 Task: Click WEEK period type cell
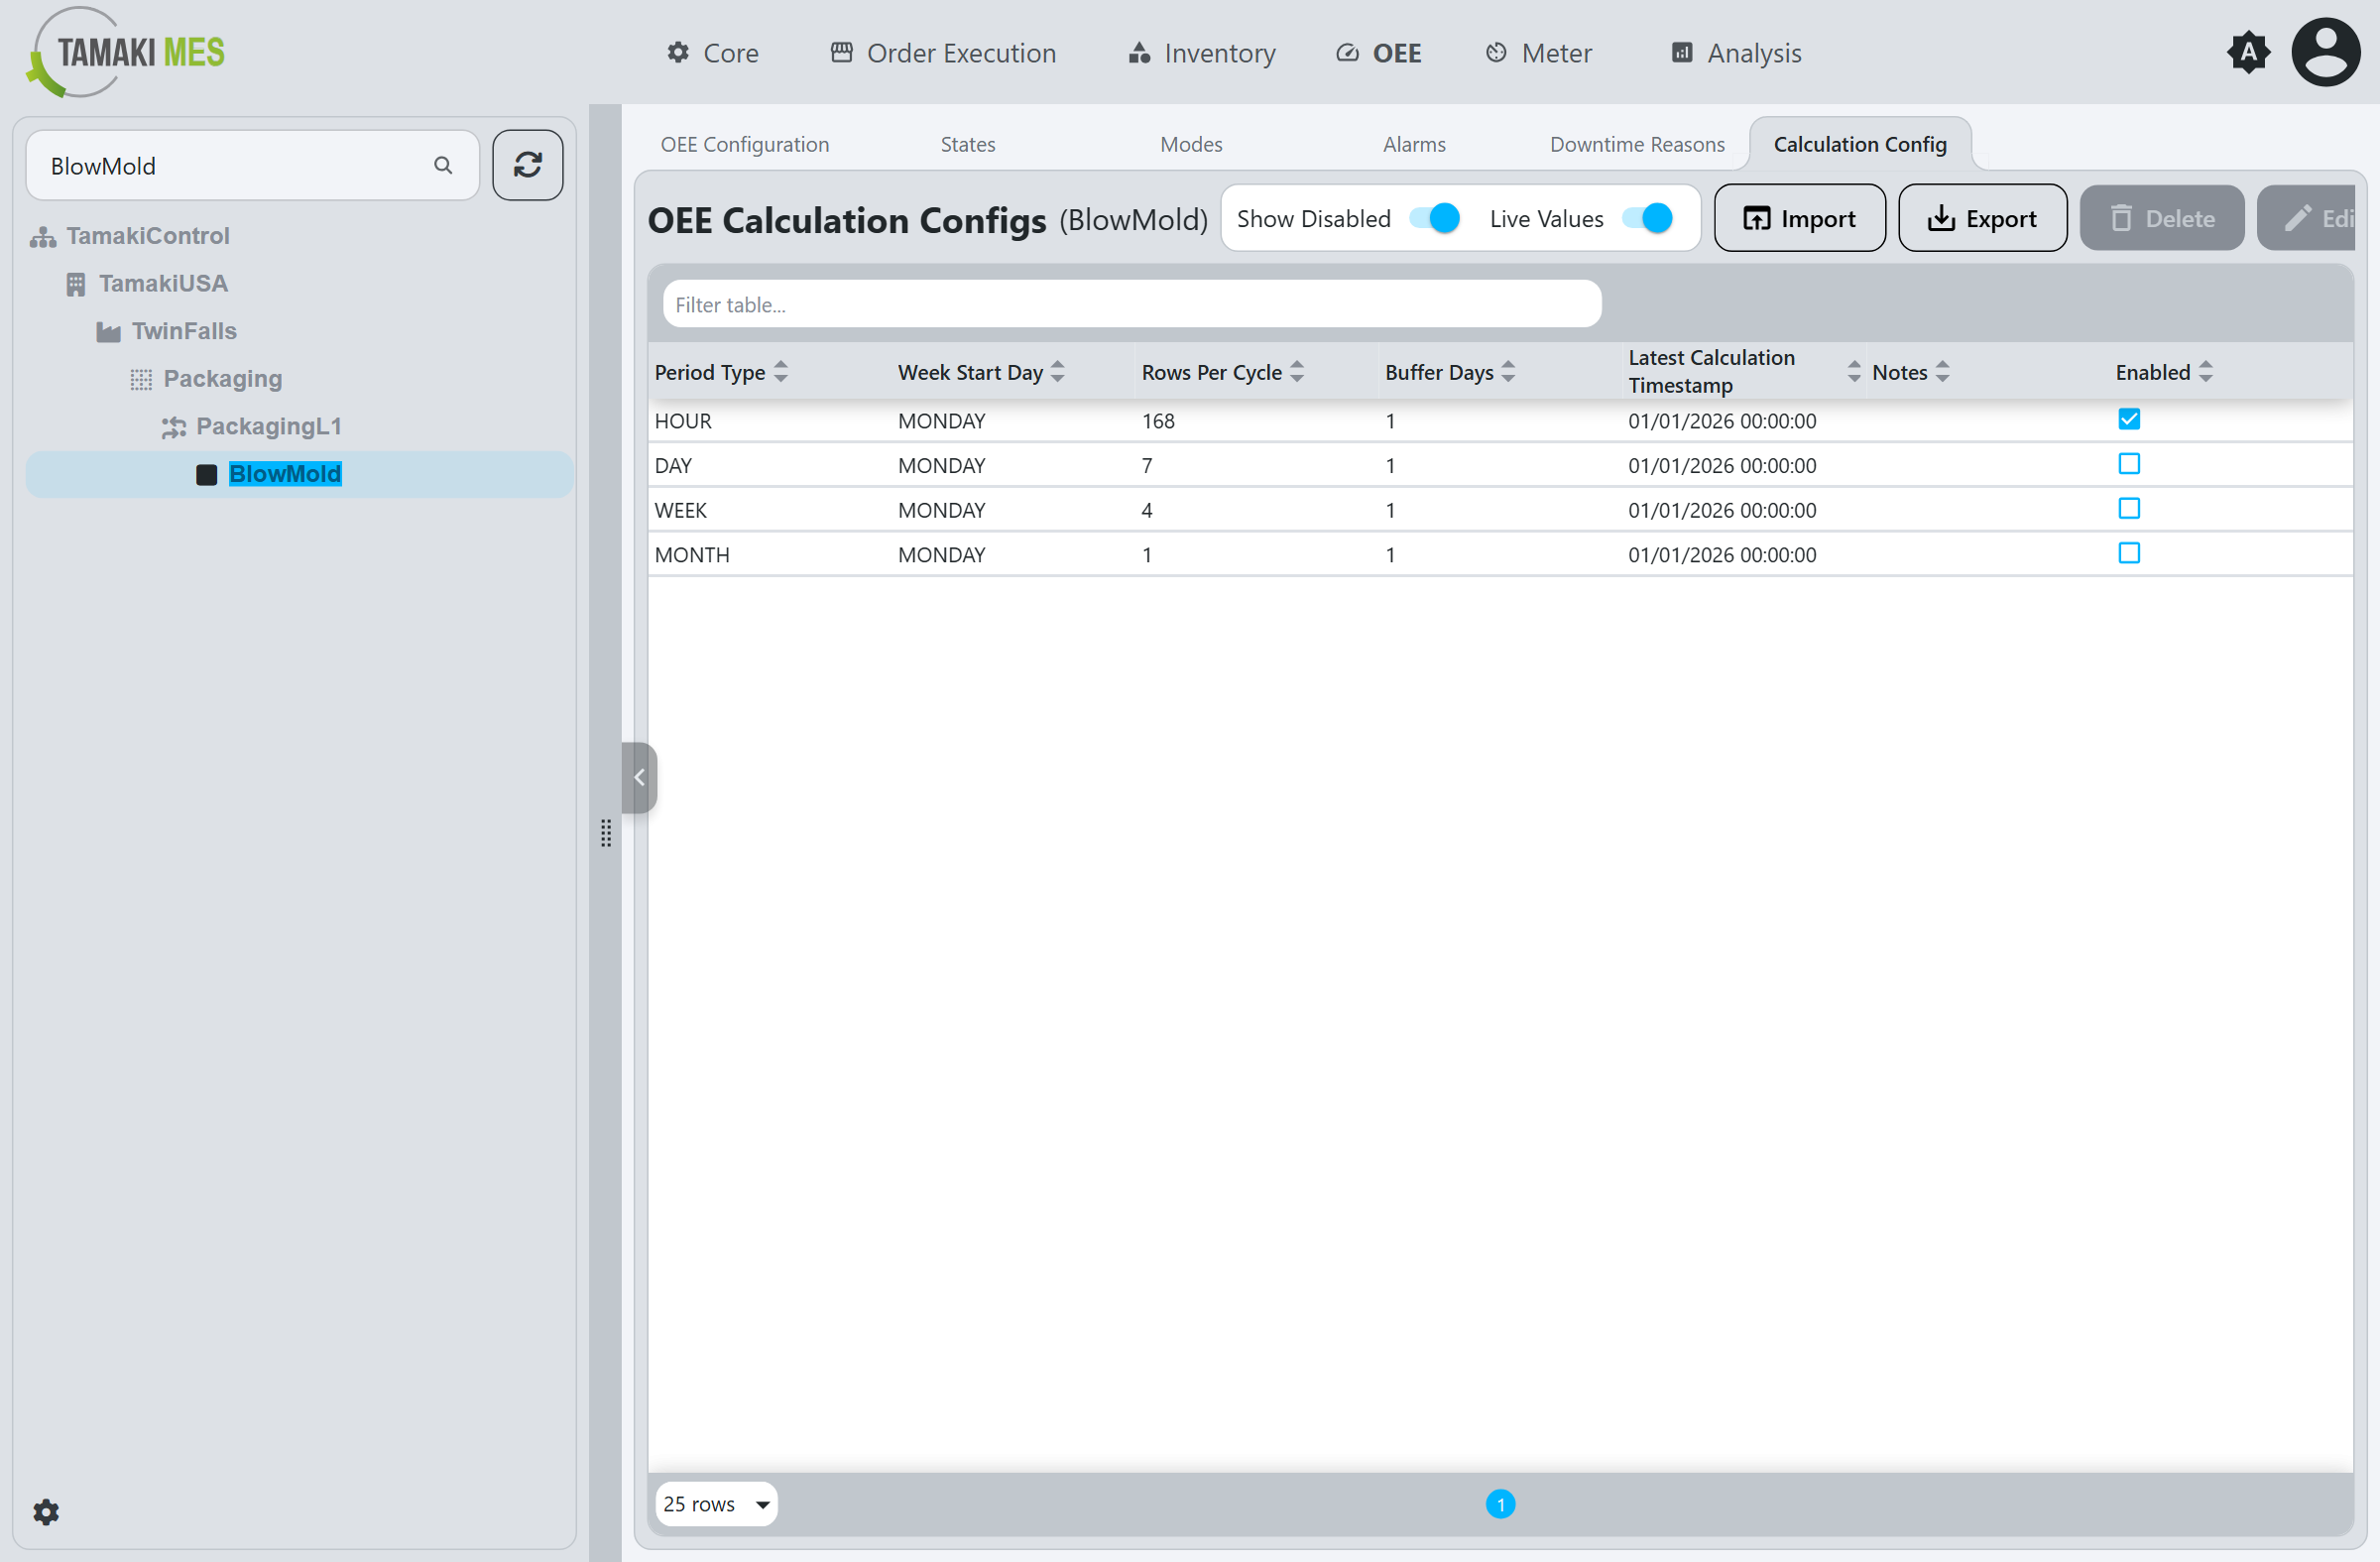tap(680, 510)
